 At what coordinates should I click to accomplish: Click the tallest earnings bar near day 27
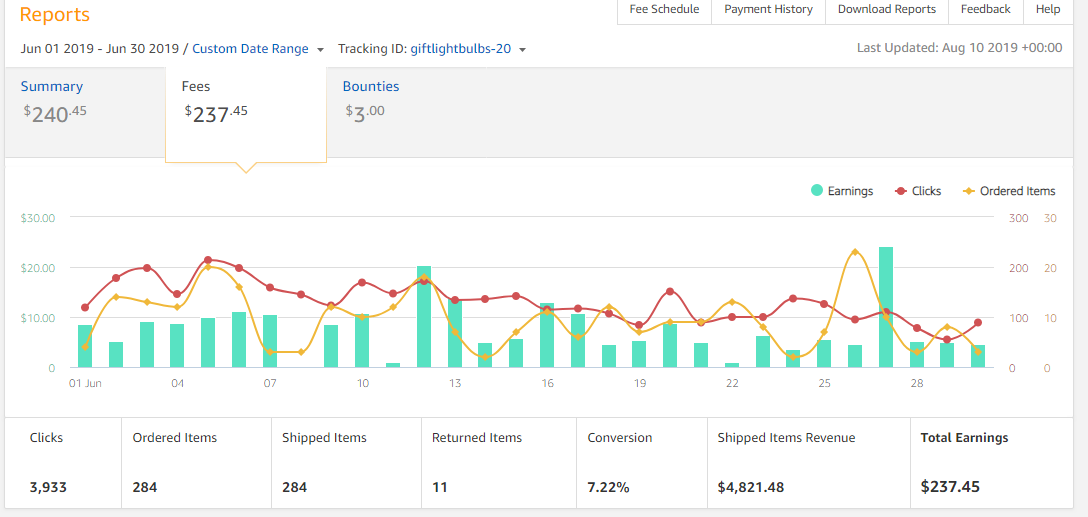886,308
